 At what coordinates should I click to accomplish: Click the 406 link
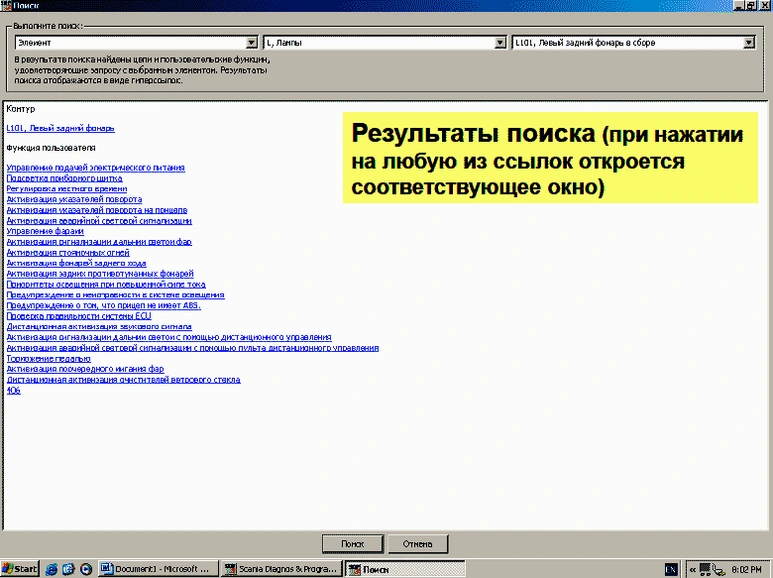coord(13,390)
